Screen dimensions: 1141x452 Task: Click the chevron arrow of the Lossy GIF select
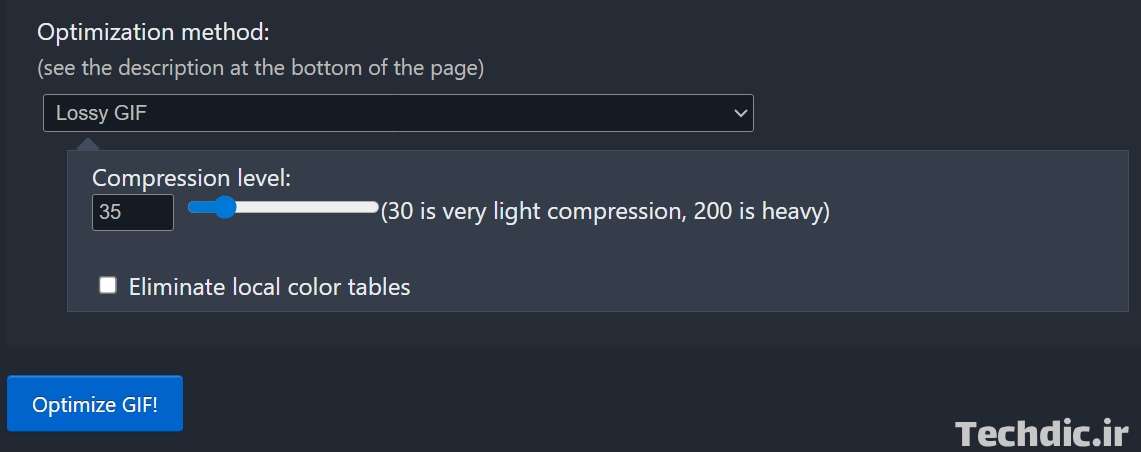pyautogui.click(x=740, y=113)
